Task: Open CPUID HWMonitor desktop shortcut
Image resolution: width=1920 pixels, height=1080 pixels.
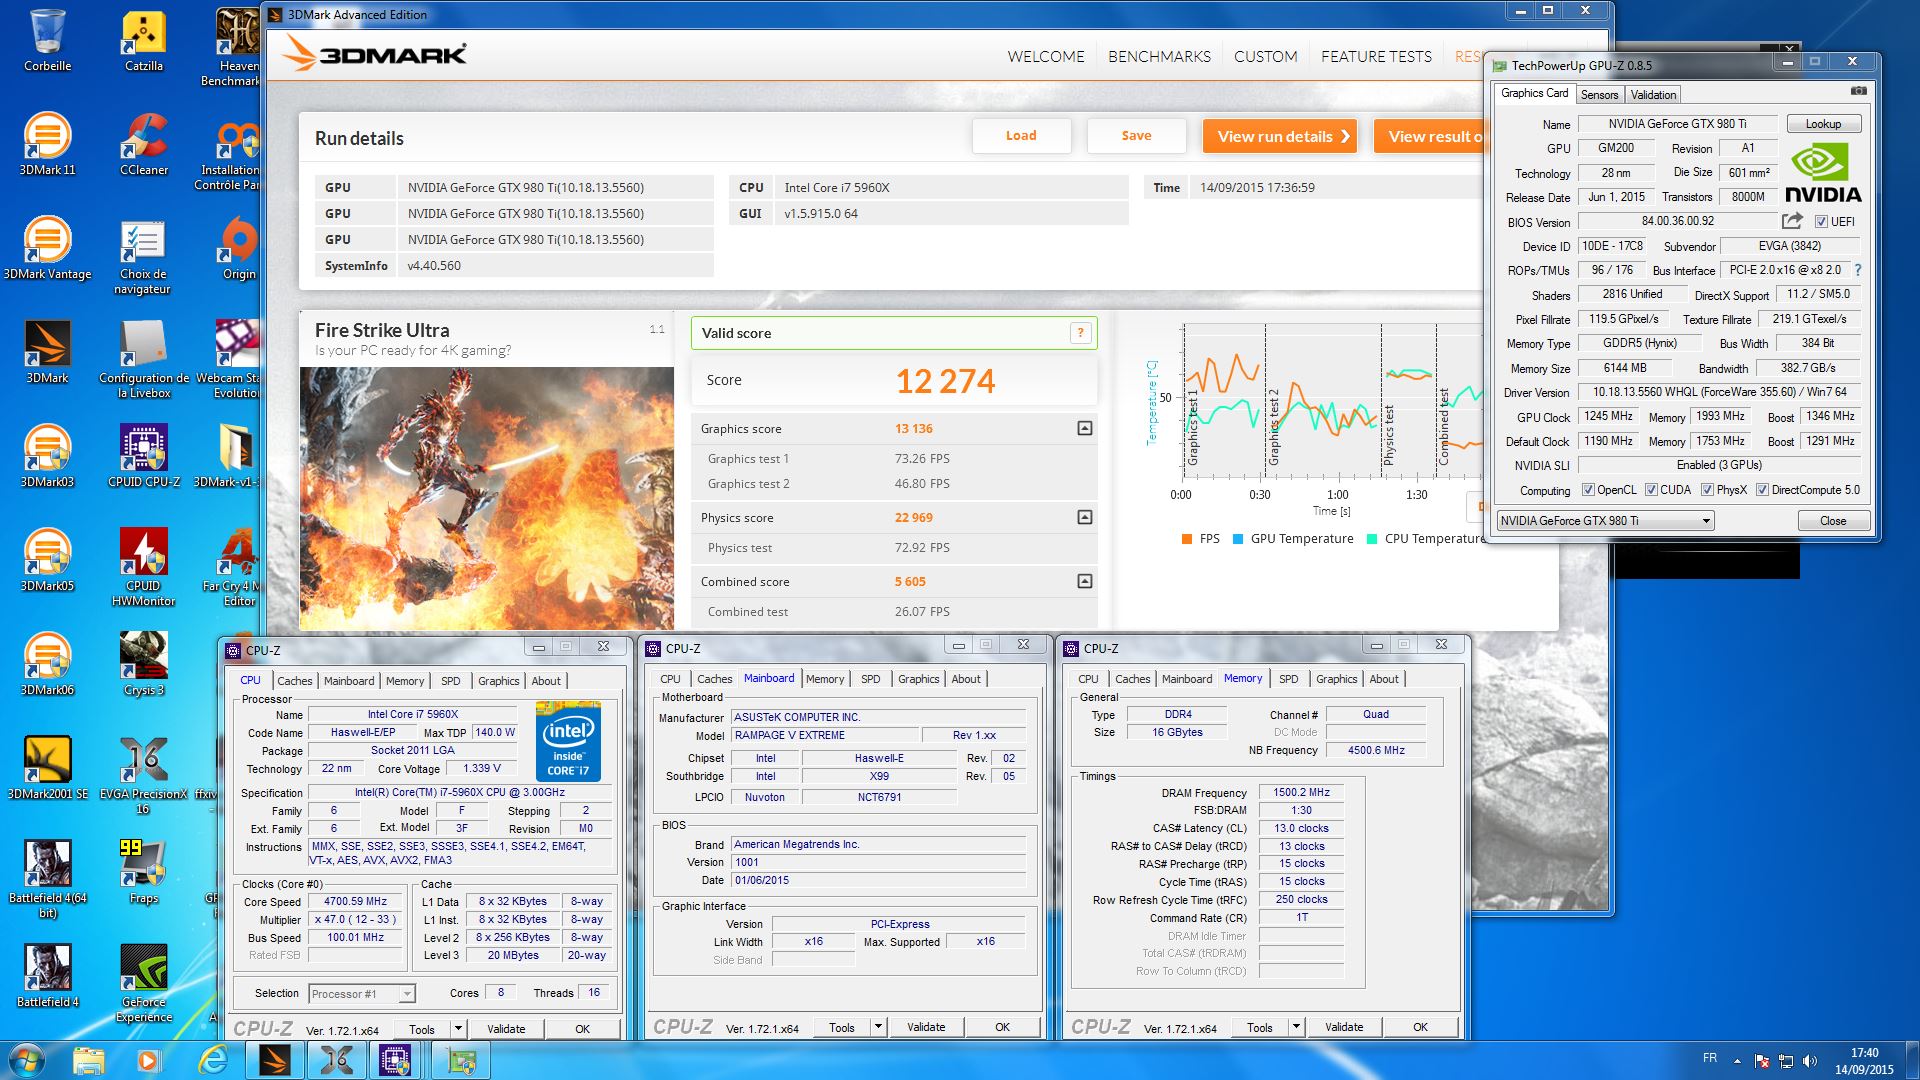Action: click(143, 568)
